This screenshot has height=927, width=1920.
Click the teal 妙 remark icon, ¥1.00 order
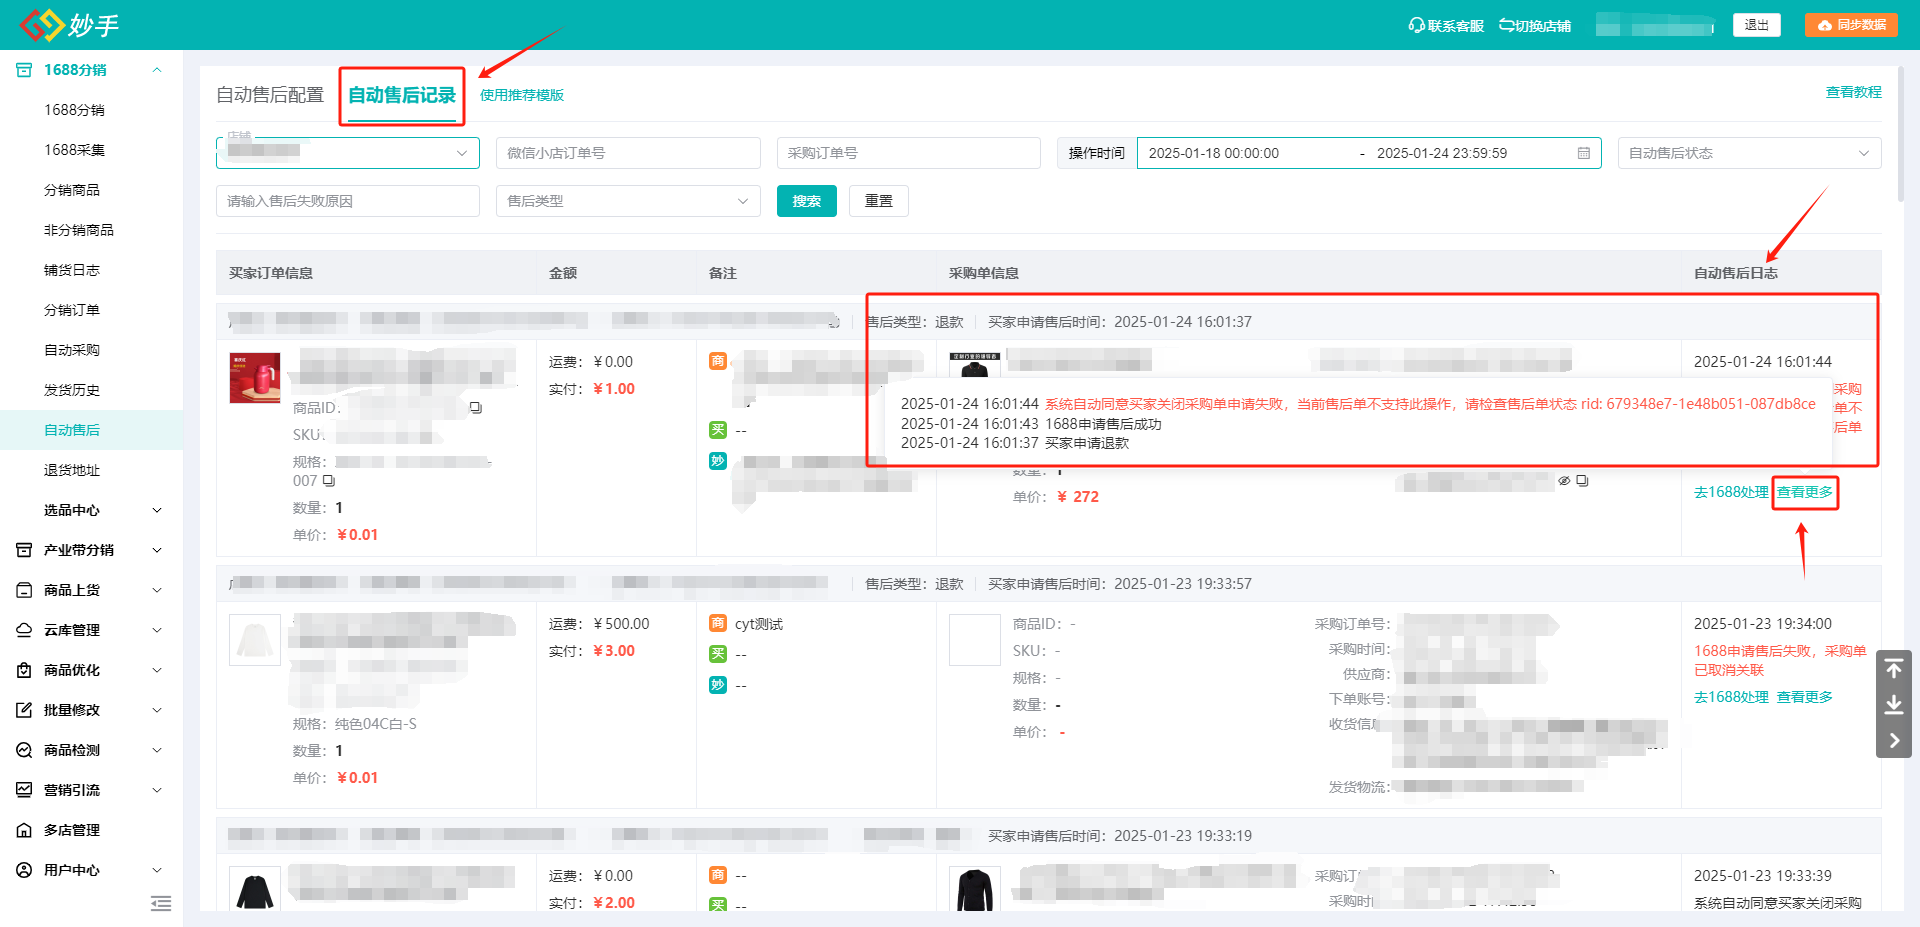(x=718, y=461)
